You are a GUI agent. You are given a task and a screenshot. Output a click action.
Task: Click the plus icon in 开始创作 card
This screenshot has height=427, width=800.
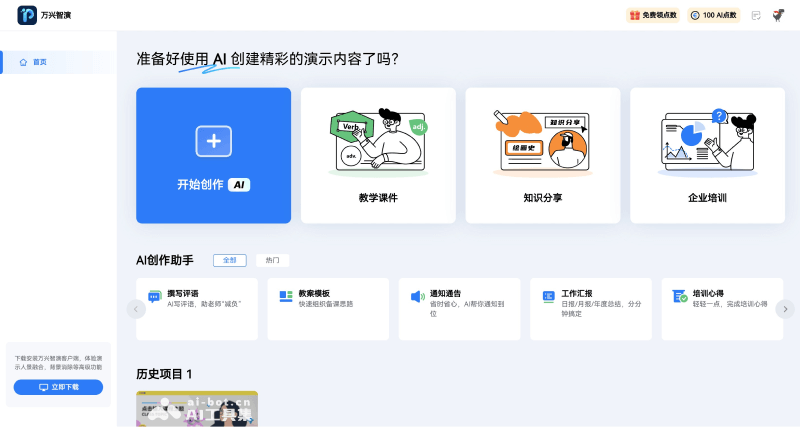coord(213,141)
